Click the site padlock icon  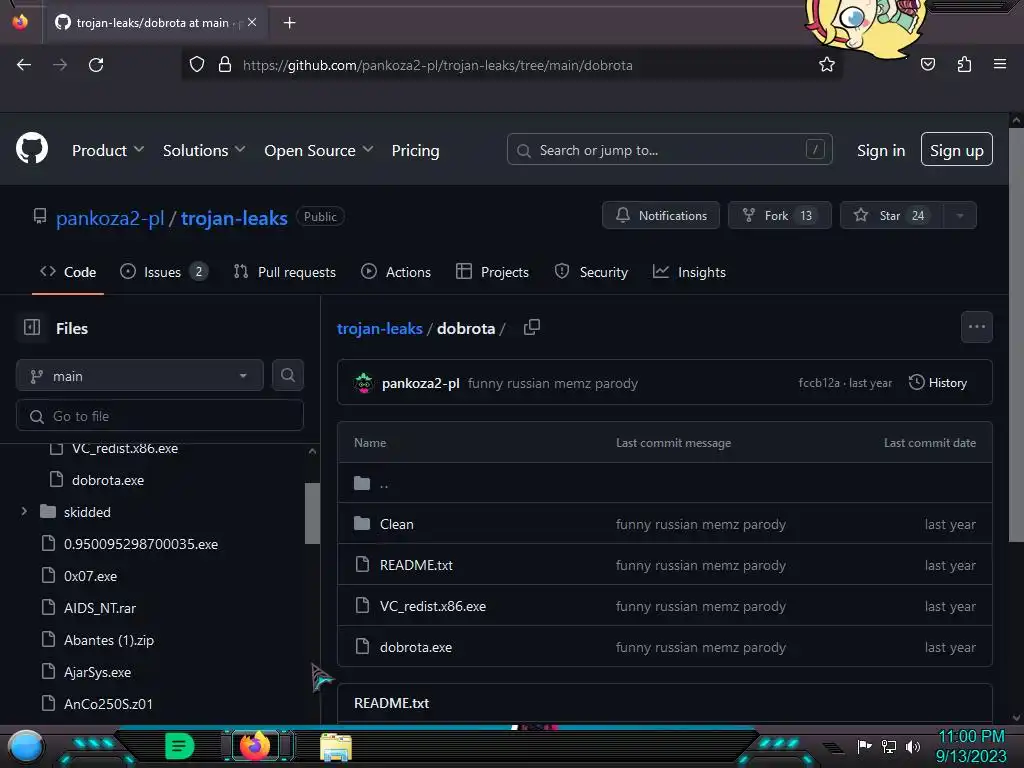tap(225, 65)
